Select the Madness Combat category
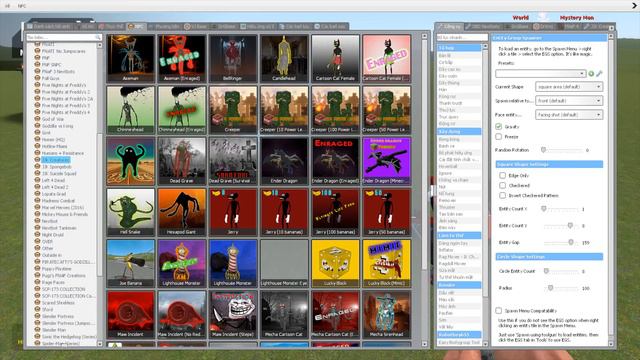Viewport: 640px width, 360px height. point(58,201)
